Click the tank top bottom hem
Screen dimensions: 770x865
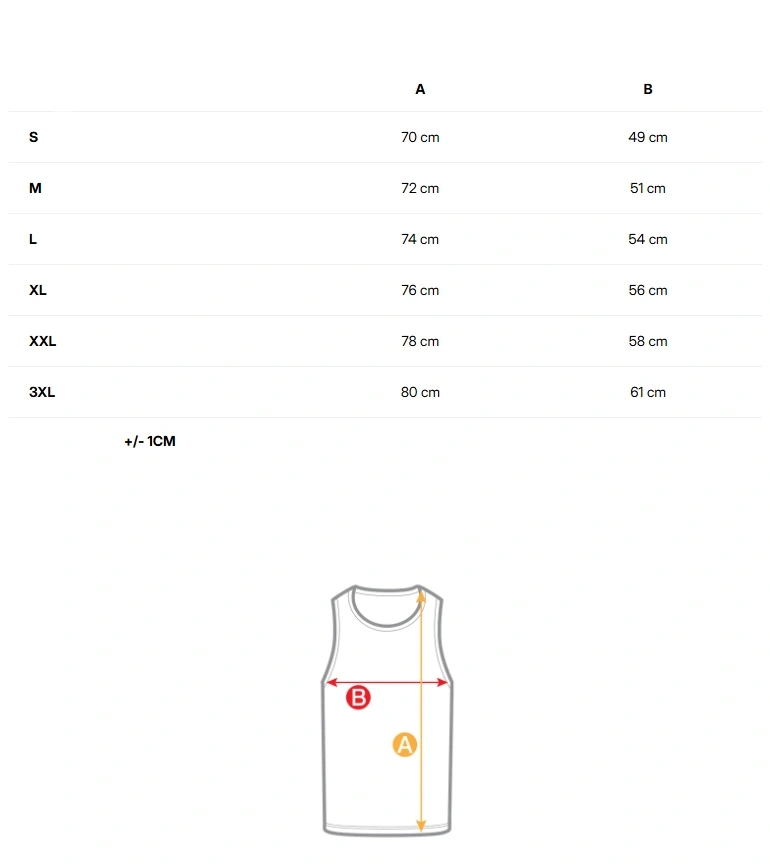[387, 830]
